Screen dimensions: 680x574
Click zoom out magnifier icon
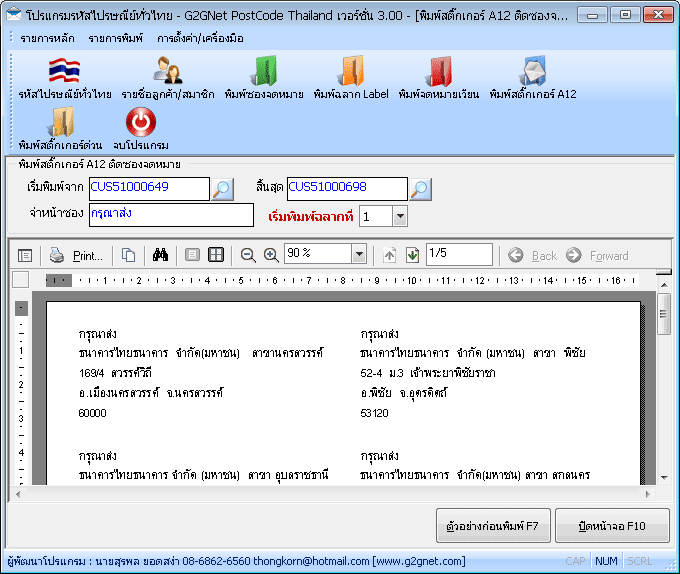[x=248, y=255]
